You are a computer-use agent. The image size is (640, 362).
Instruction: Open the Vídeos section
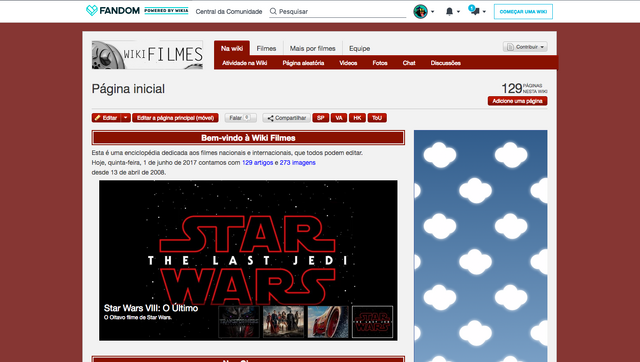[348, 63]
